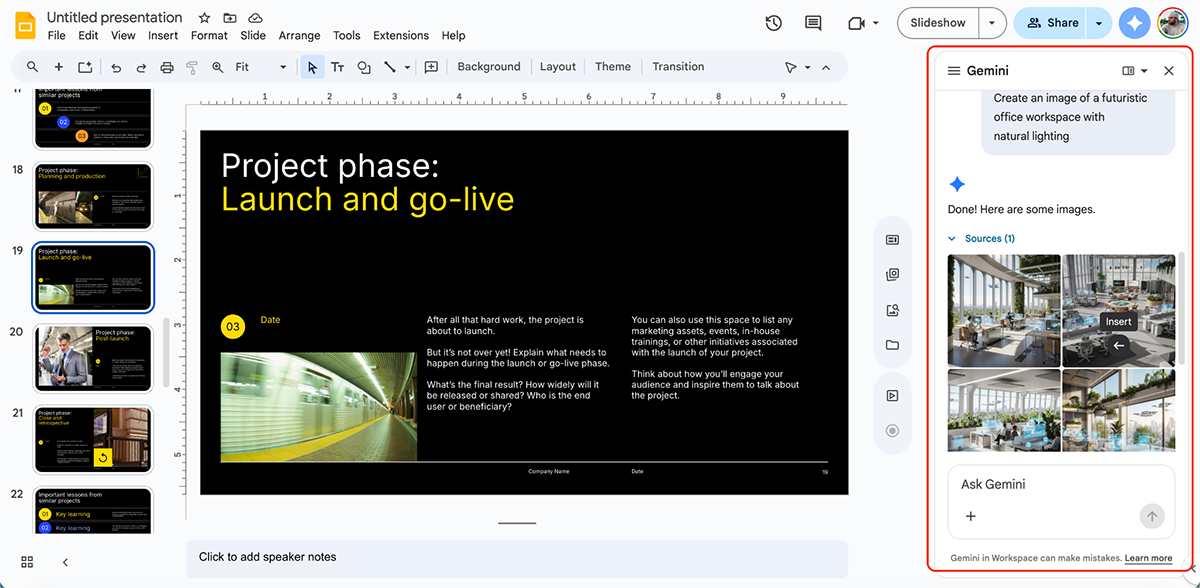1200x588 pixels.
Task: Click the undo arrow in the toolbar
Action: (116, 67)
